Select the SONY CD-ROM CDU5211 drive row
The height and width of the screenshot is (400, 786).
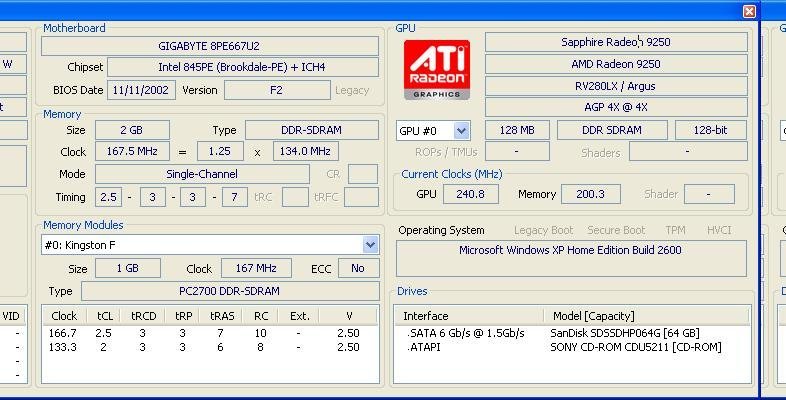coord(572,347)
